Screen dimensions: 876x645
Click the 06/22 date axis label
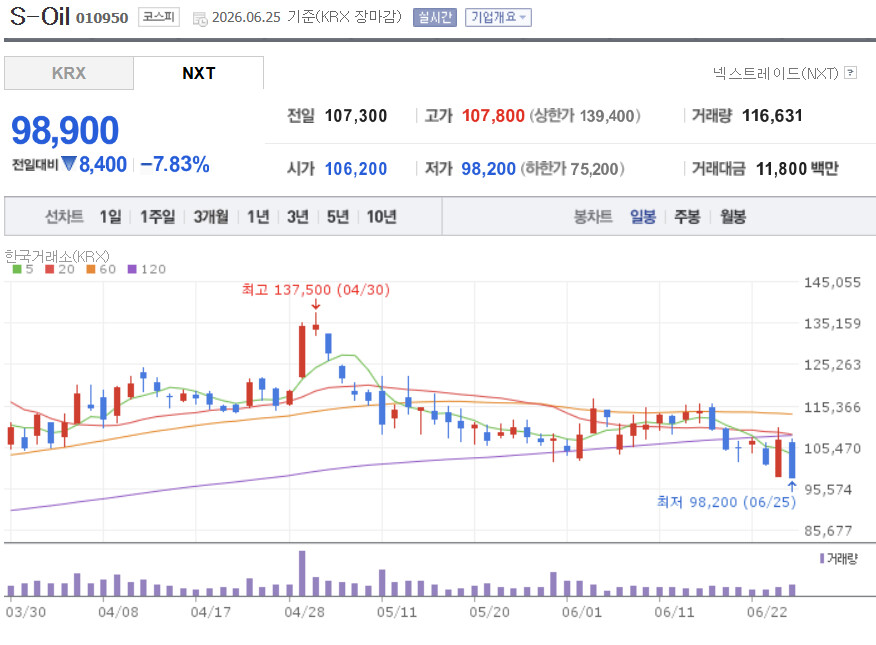point(767,612)
